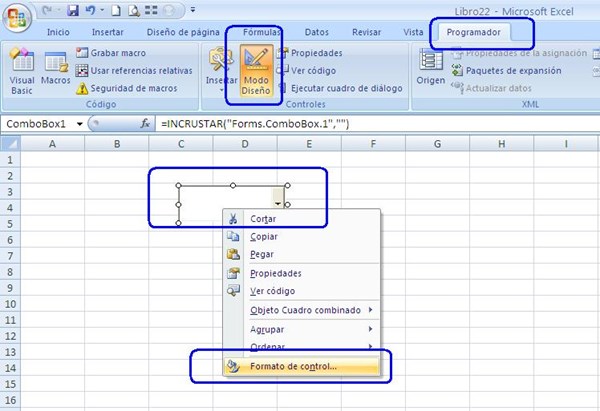Screen dimensions: 600x411
Task: Click Ver código in the ribbon
Action: (x=307, y=70)
